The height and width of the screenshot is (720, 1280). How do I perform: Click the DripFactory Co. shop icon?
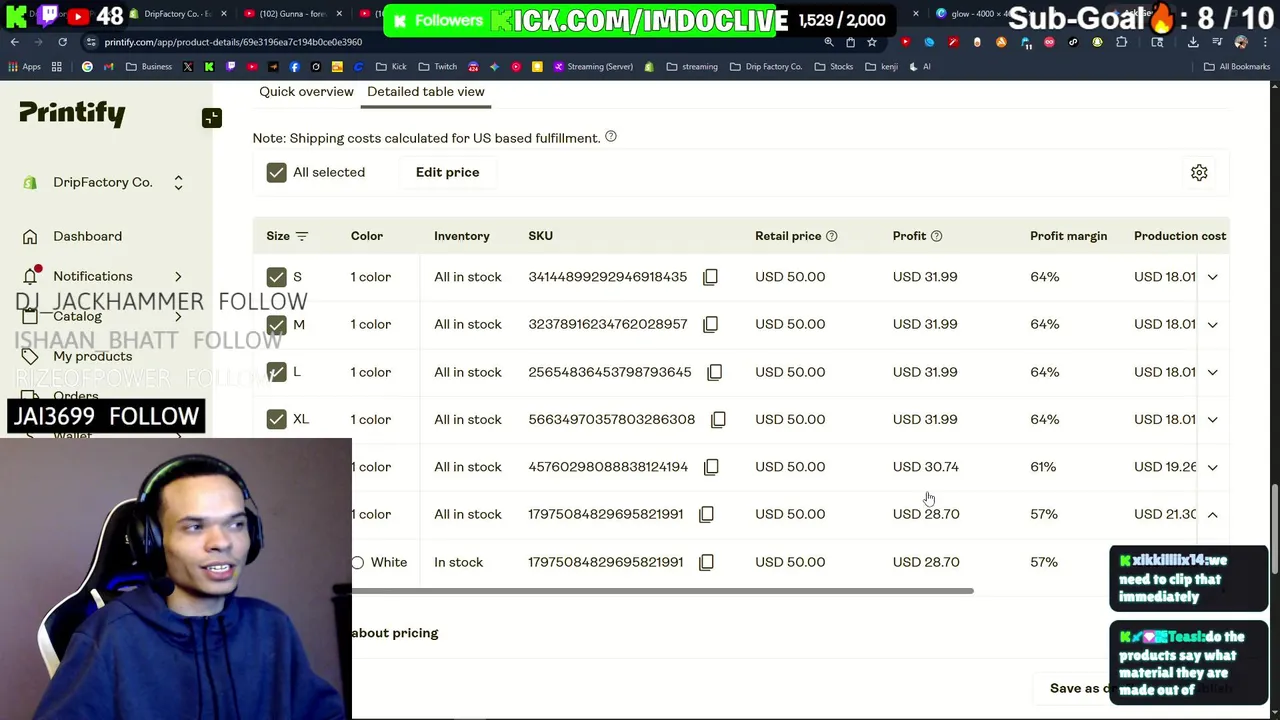[x=30, y=183]
